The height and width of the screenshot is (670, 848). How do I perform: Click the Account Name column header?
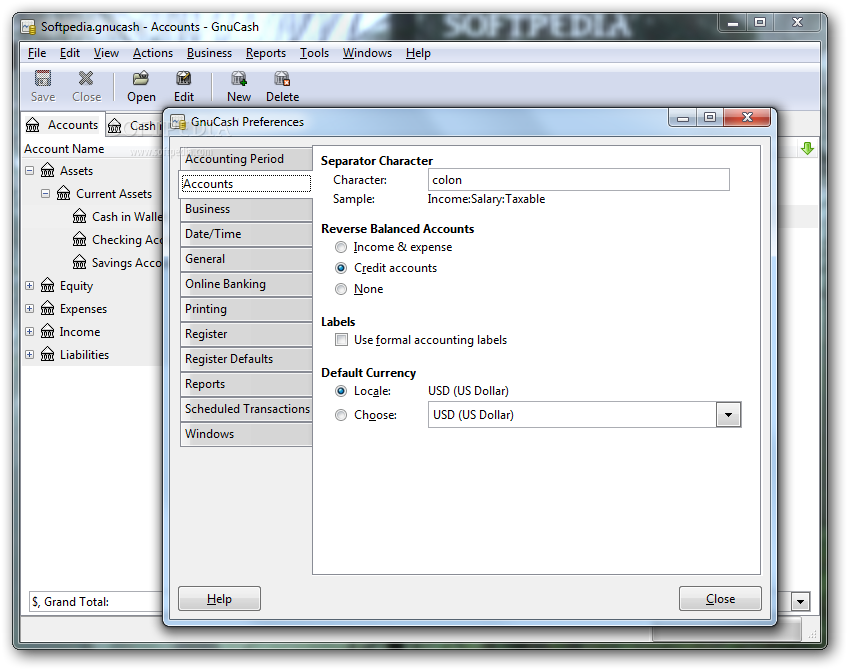[92, 149]
